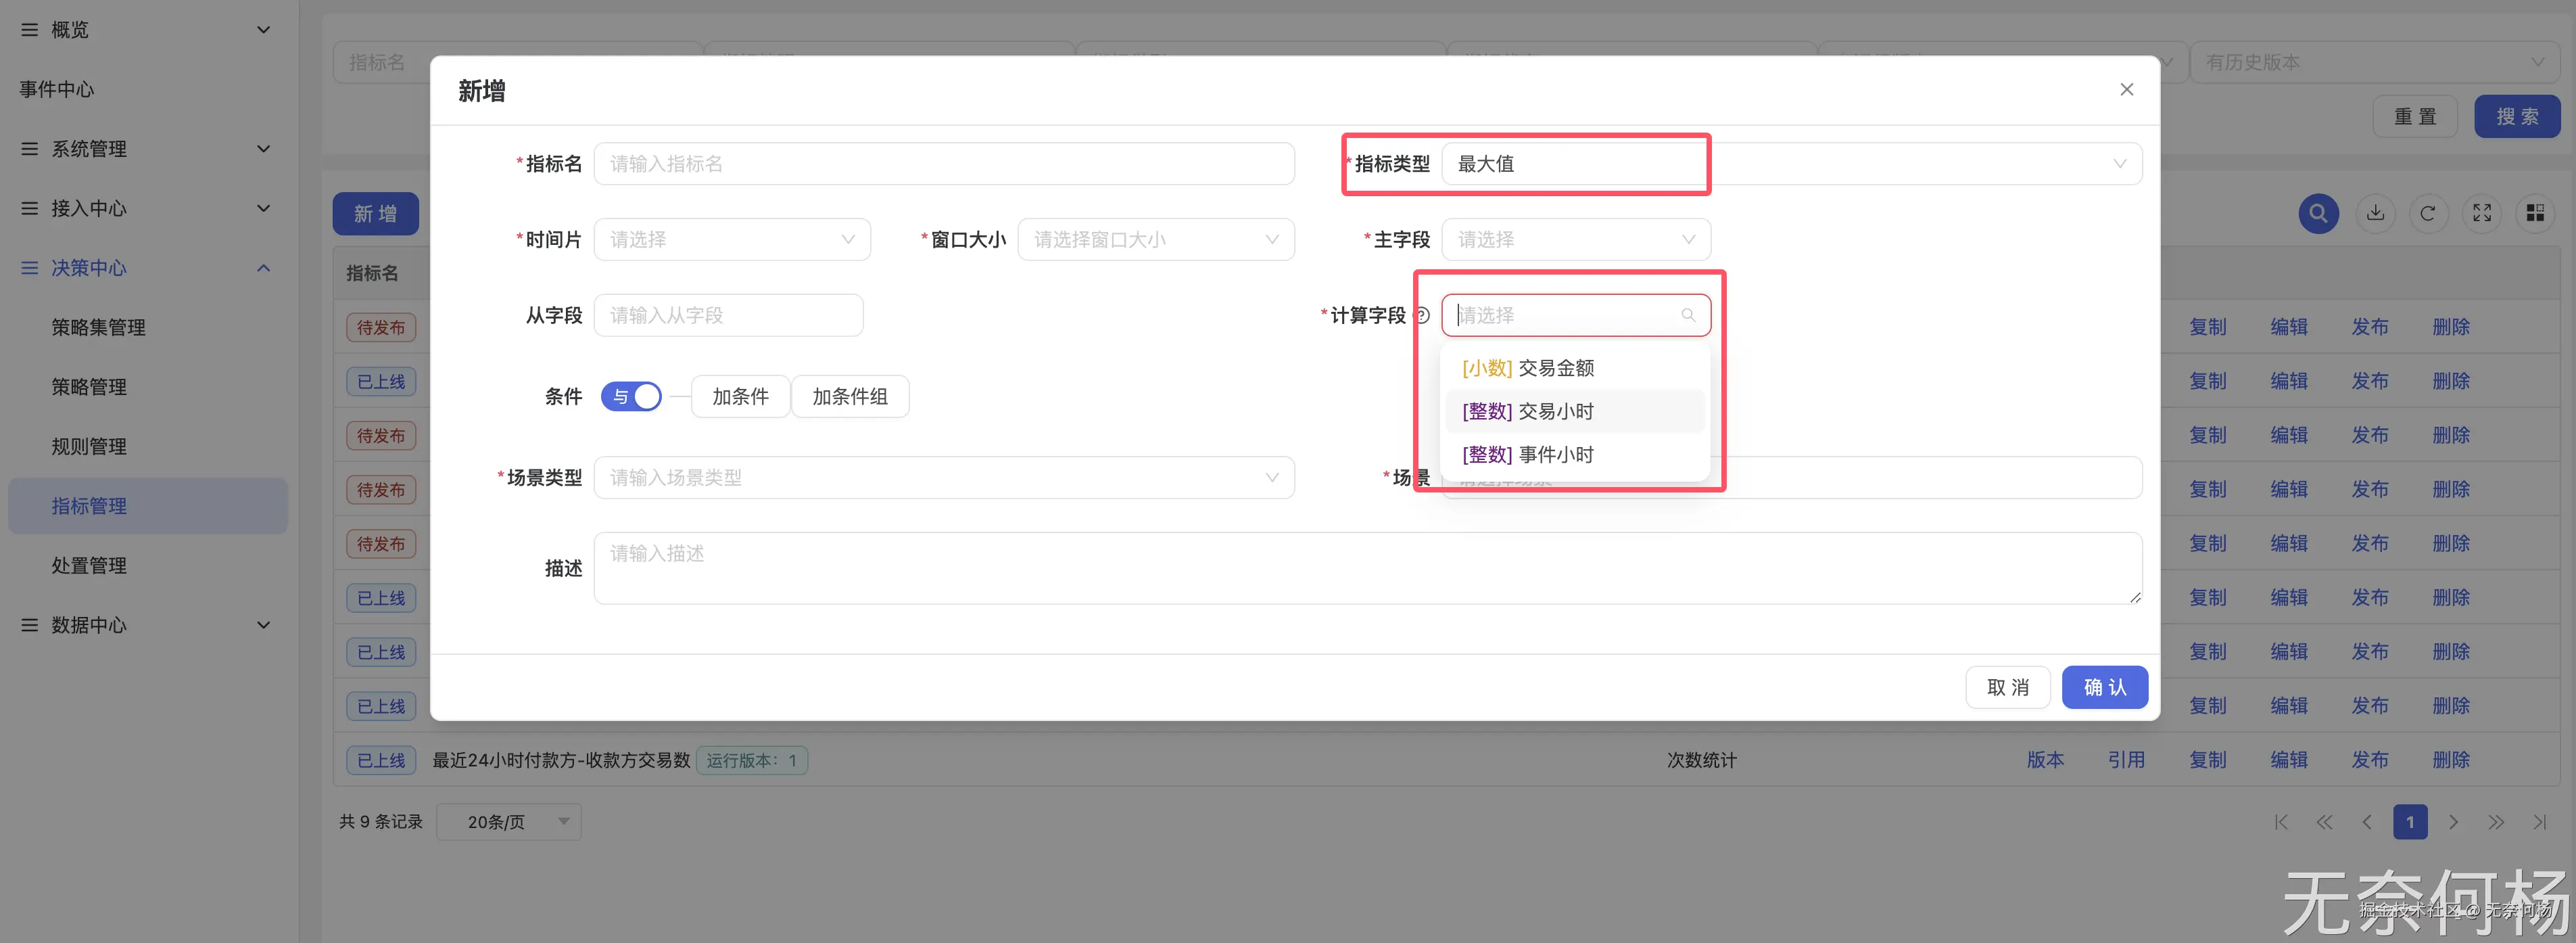The height and width of the screenshot is (943, 2576).
Task: Open the column grid settings icon
Action: 2534,213
